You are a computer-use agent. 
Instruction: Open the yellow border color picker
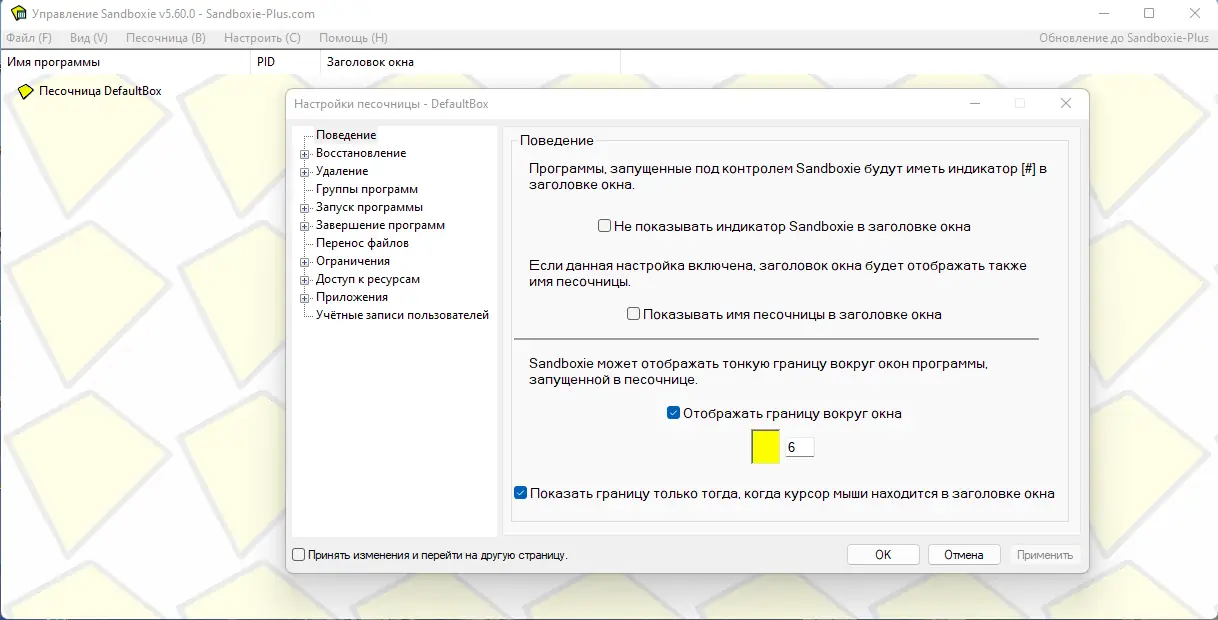pos(765,447)
